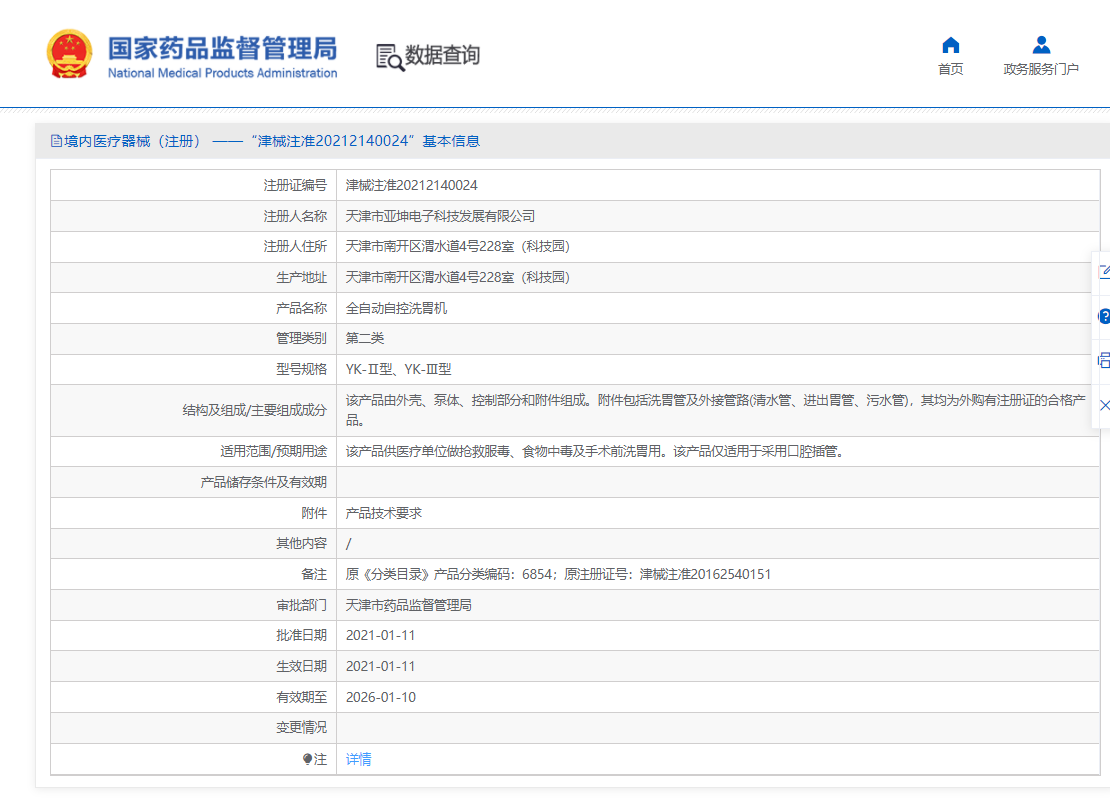Viewport: 1110px width, 800px height.
Task: Click the national emblem logo
Action: pos(69,54)
